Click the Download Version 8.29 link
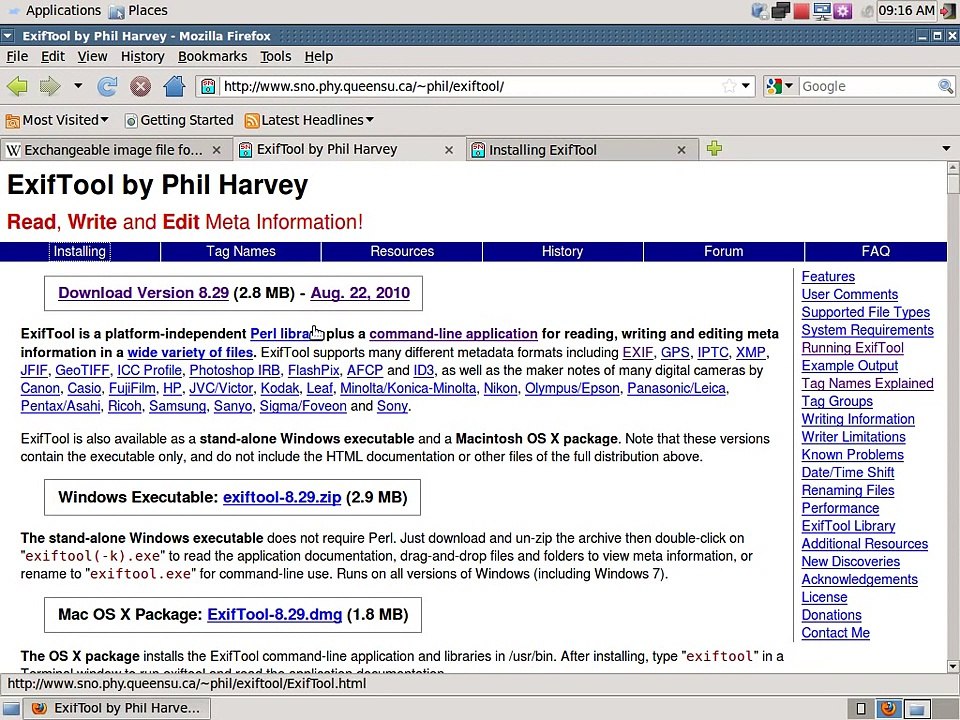The width and height of the screenshot is (960, 720). (x=143, y=293)
